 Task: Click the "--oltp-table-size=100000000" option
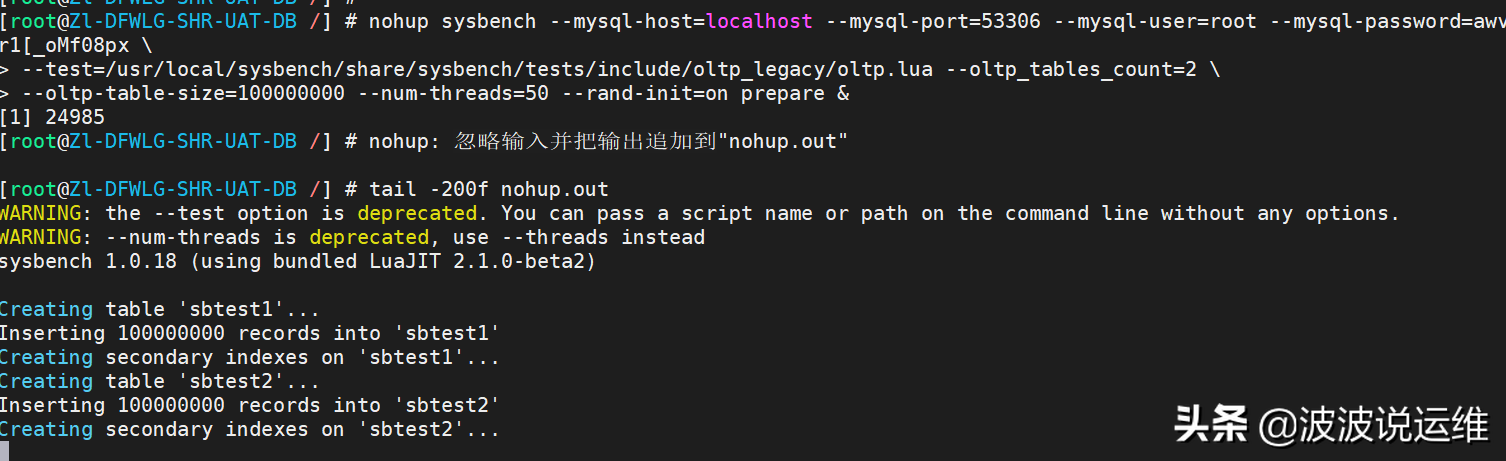pyautogui.click(x=183, y=94)
